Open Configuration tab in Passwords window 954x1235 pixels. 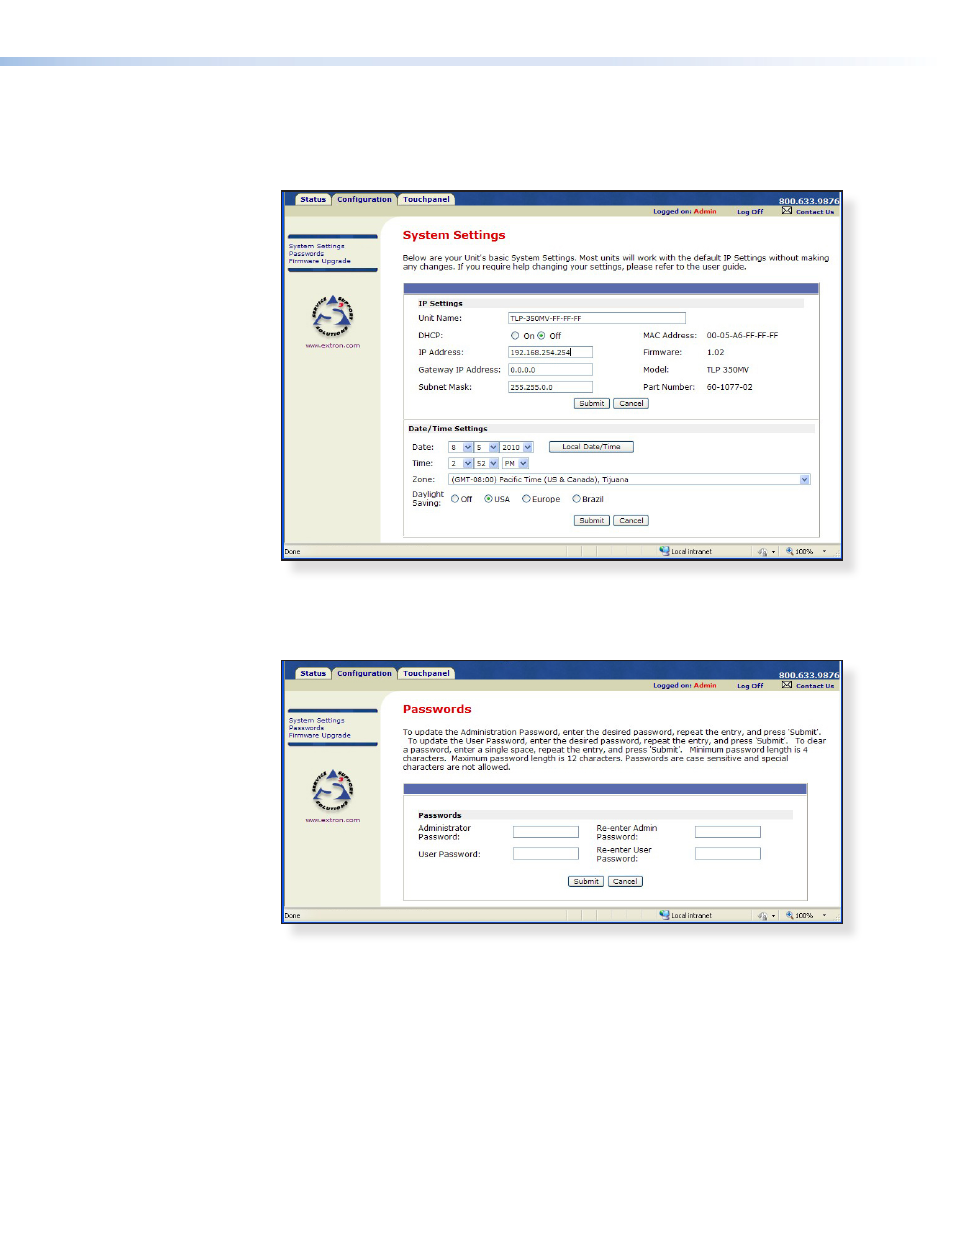[x=364, y=674]
